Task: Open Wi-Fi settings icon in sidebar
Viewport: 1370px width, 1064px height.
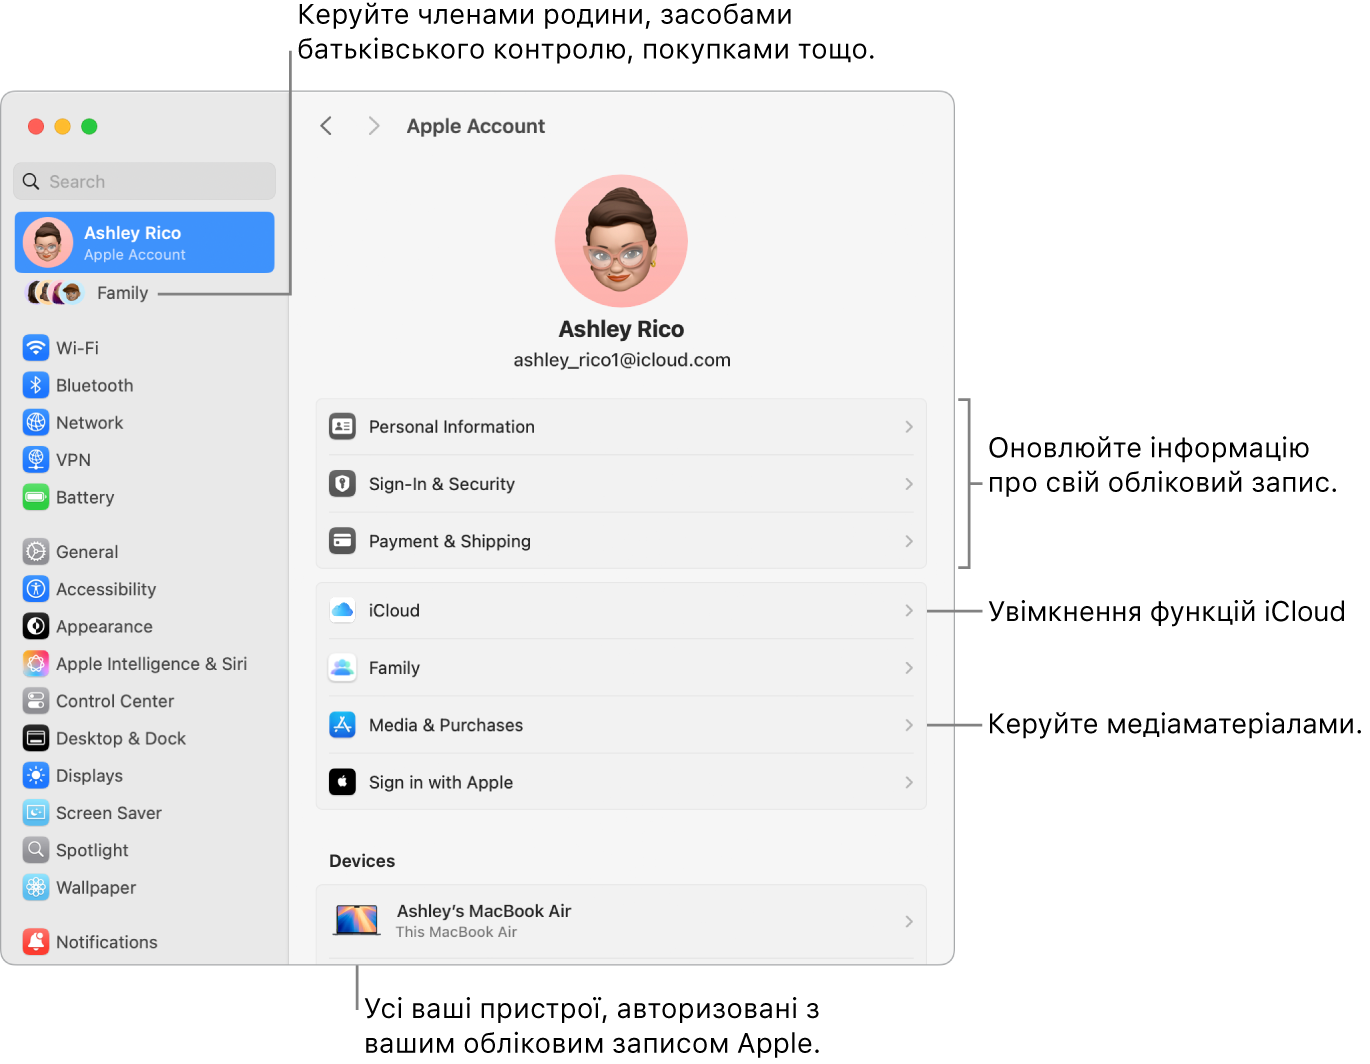Action: (x=36, y=348)
